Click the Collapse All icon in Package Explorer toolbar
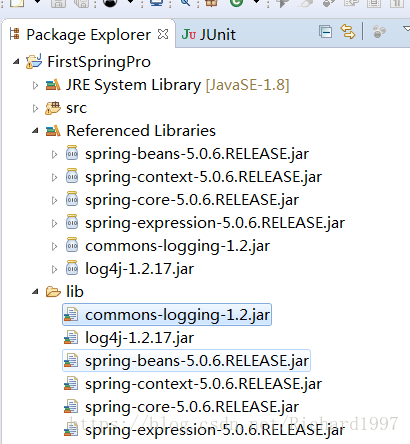The width and height of the screenshot is (410, 444). [x=325, y=32]
